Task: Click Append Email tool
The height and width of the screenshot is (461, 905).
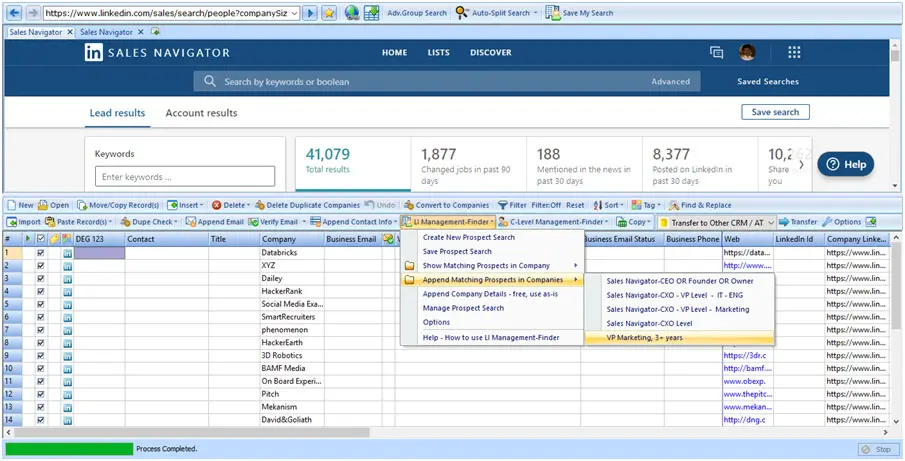Action: 215,222
